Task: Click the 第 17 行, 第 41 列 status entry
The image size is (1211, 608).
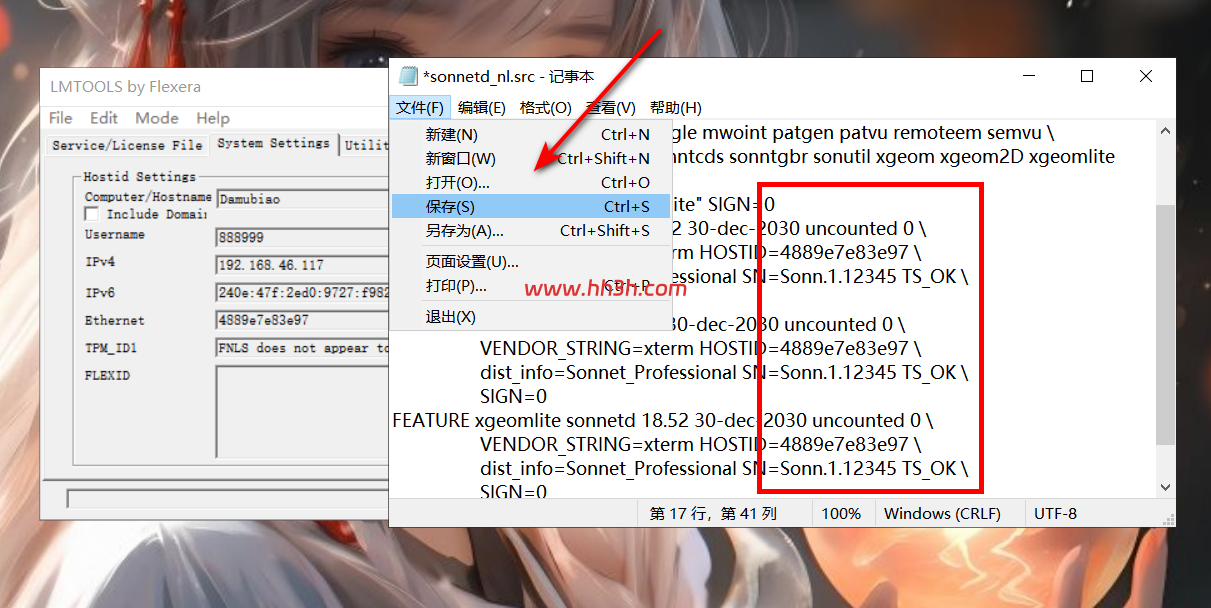Action: (713, 513)
